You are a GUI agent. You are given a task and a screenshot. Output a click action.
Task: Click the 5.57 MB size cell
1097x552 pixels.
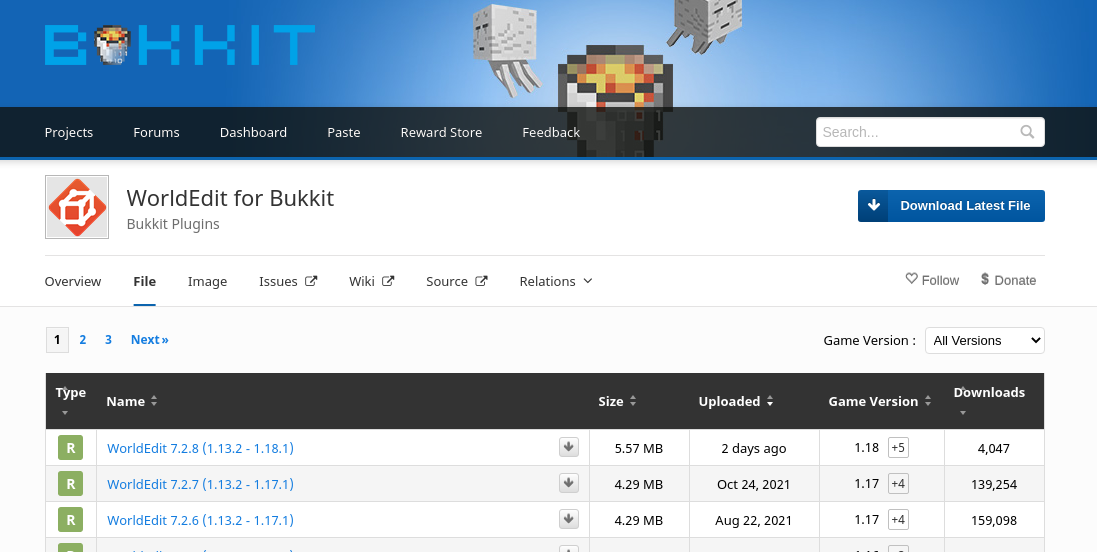pyautogui.click(x=639, y=448)
